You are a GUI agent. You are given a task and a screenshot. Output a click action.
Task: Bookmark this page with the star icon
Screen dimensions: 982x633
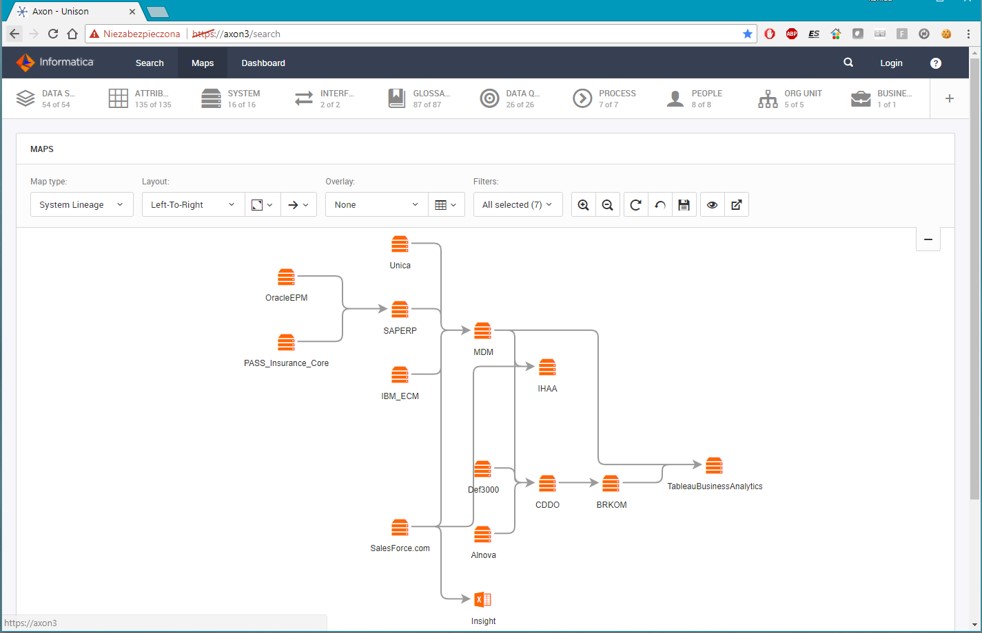(x=747, y=34)
